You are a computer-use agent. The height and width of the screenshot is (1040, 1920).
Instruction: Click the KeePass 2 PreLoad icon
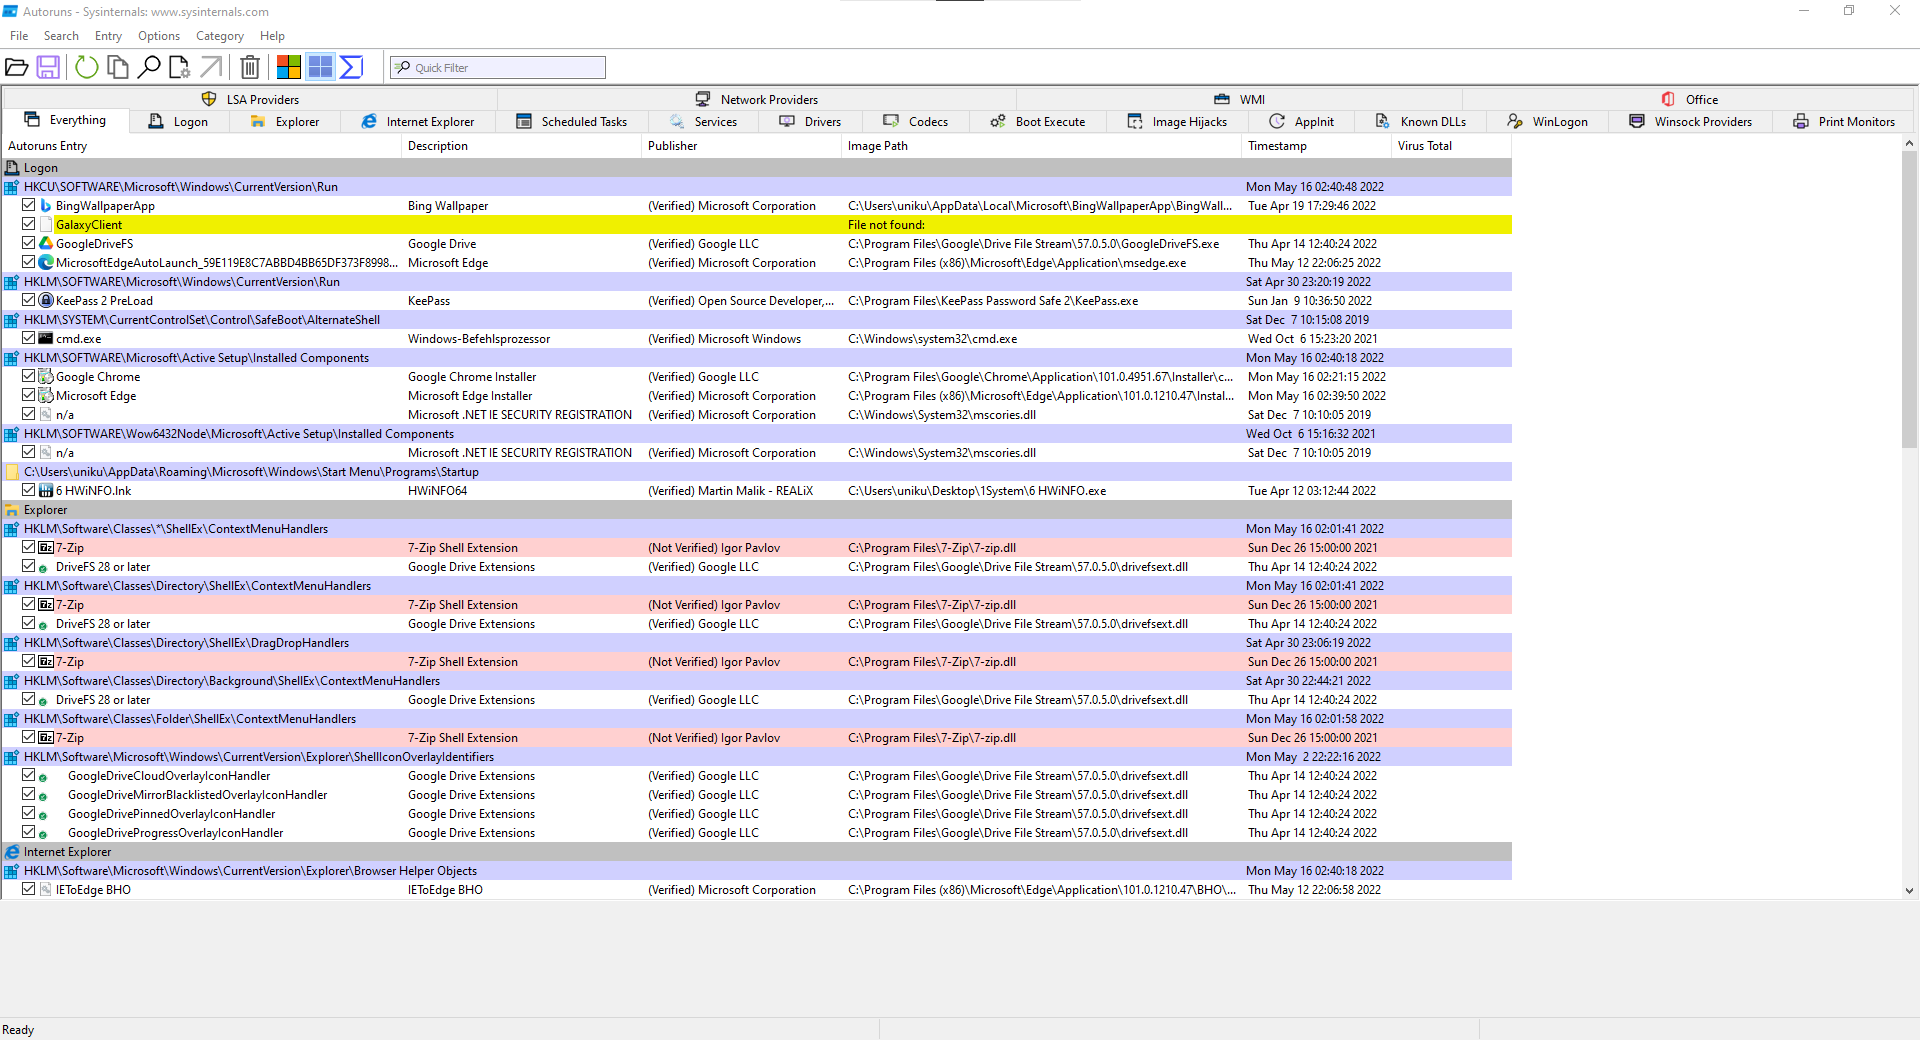[45, 301]
